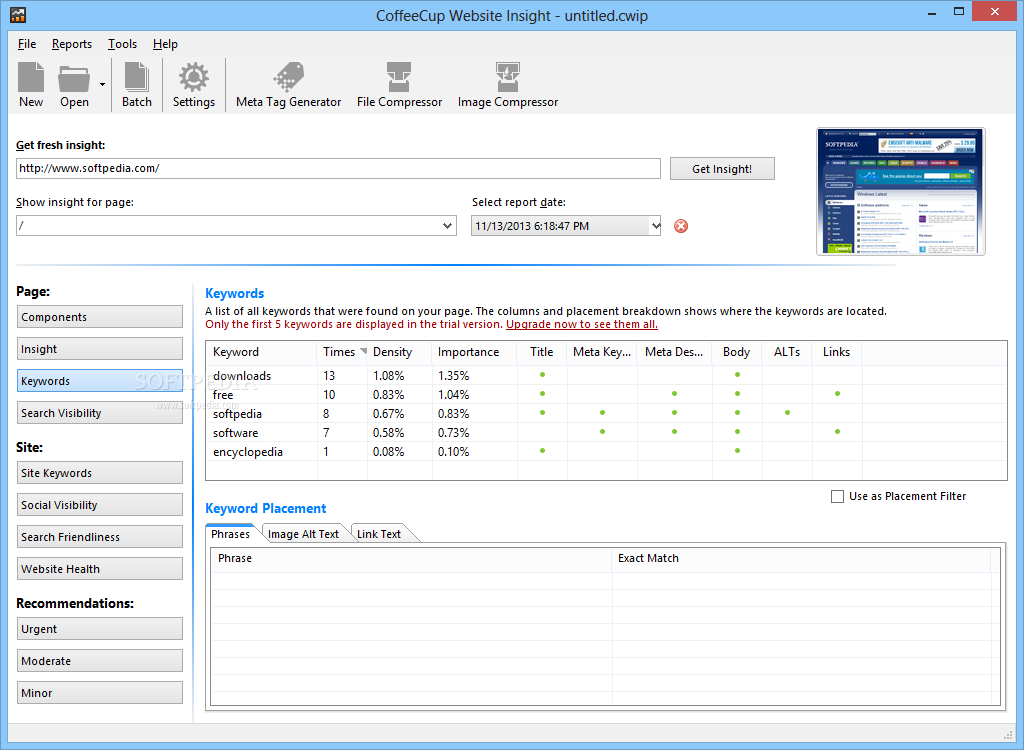Open the Search Friendliness section

(x=100, y=537)
